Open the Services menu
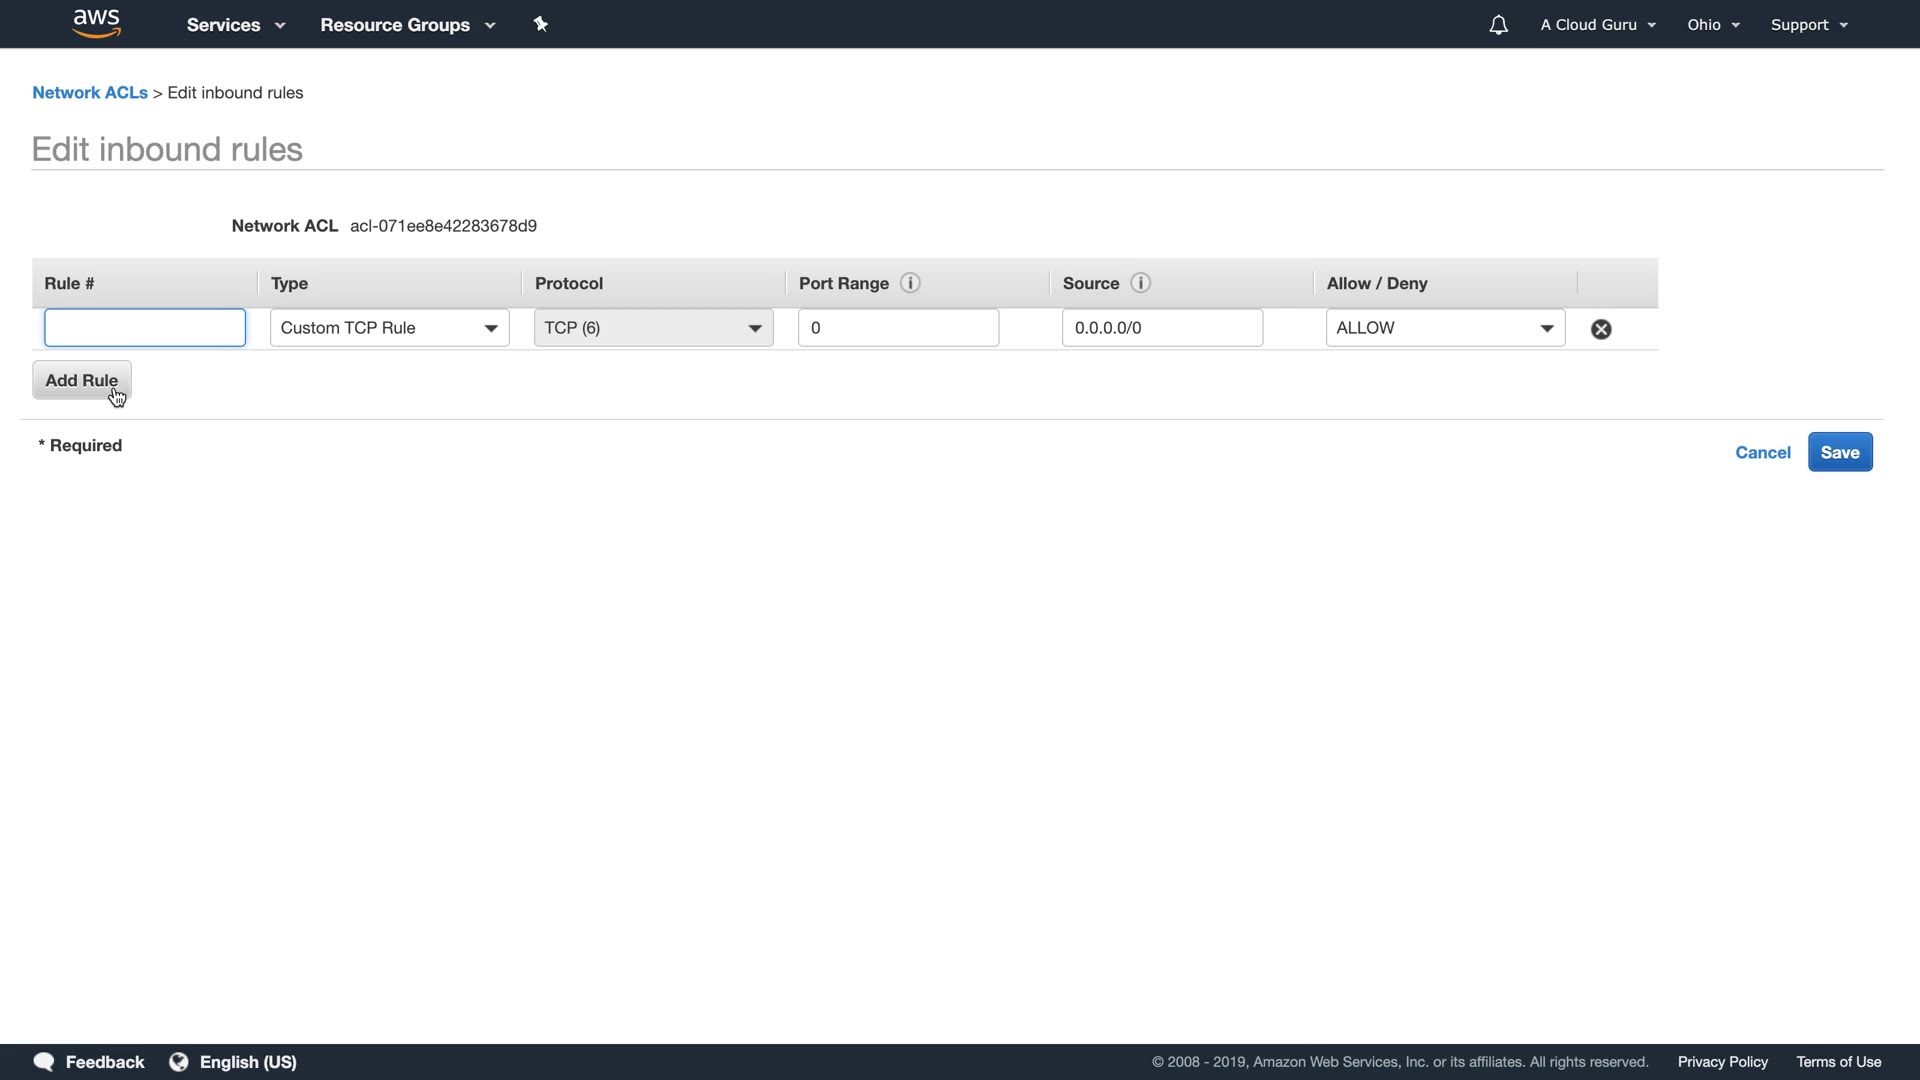The height and width of the screenshot is (1080, 1920). pyautogui.click(x=235, y=25)
